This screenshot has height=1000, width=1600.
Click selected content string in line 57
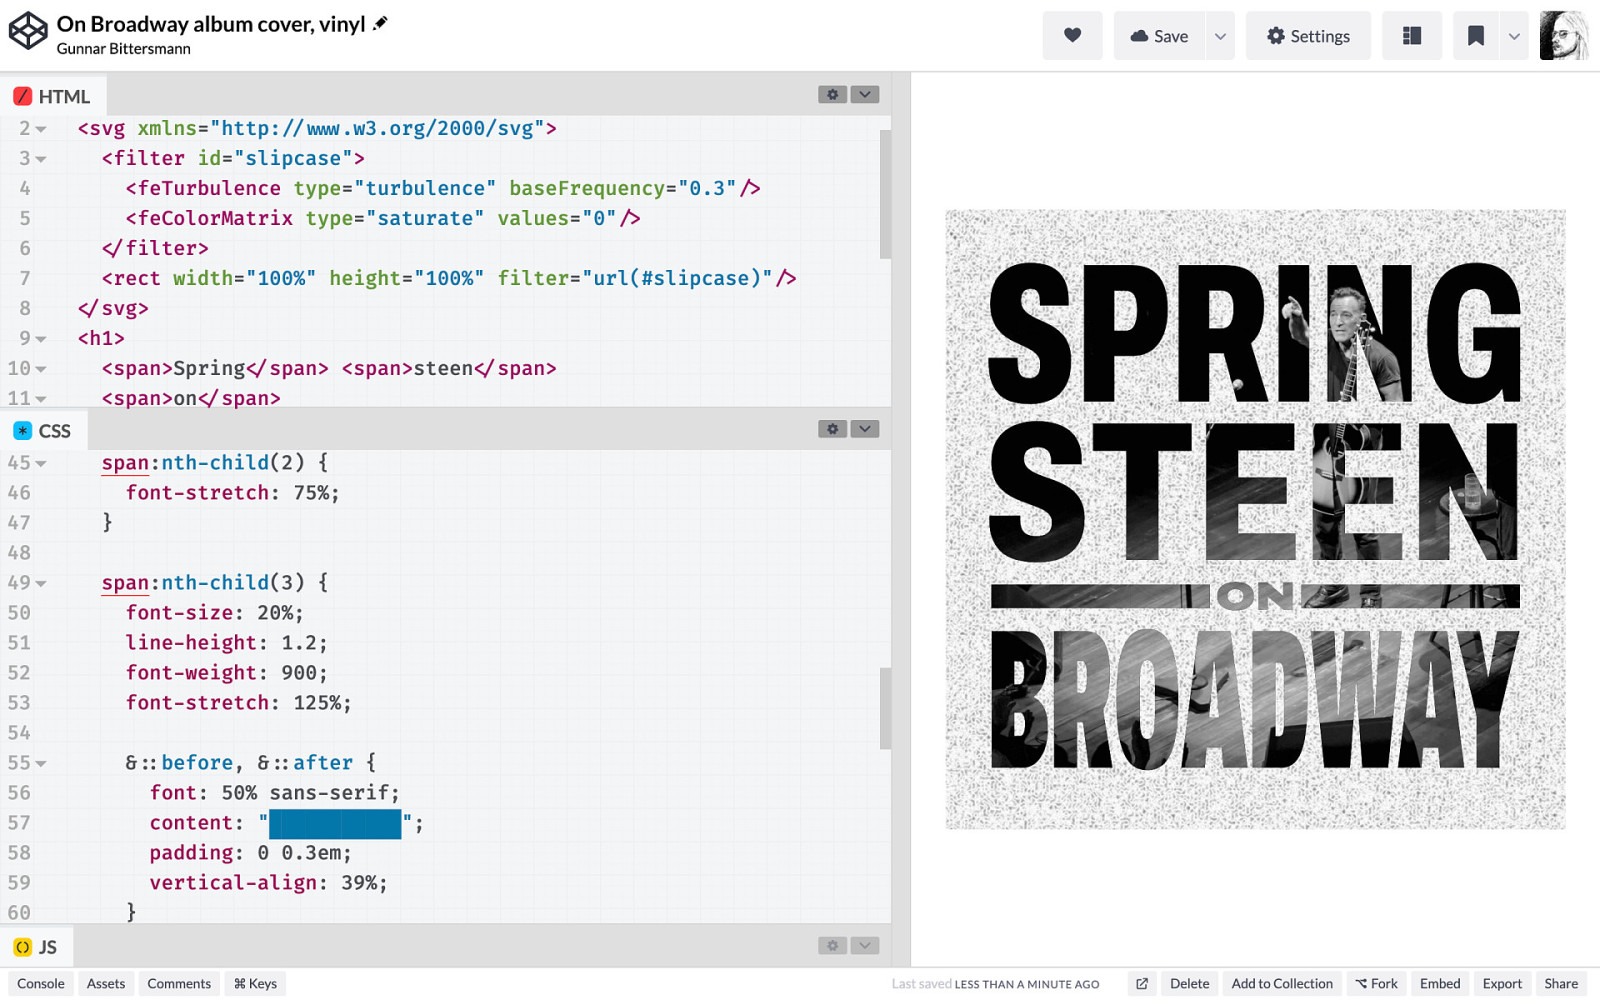[x=335, y=824]
